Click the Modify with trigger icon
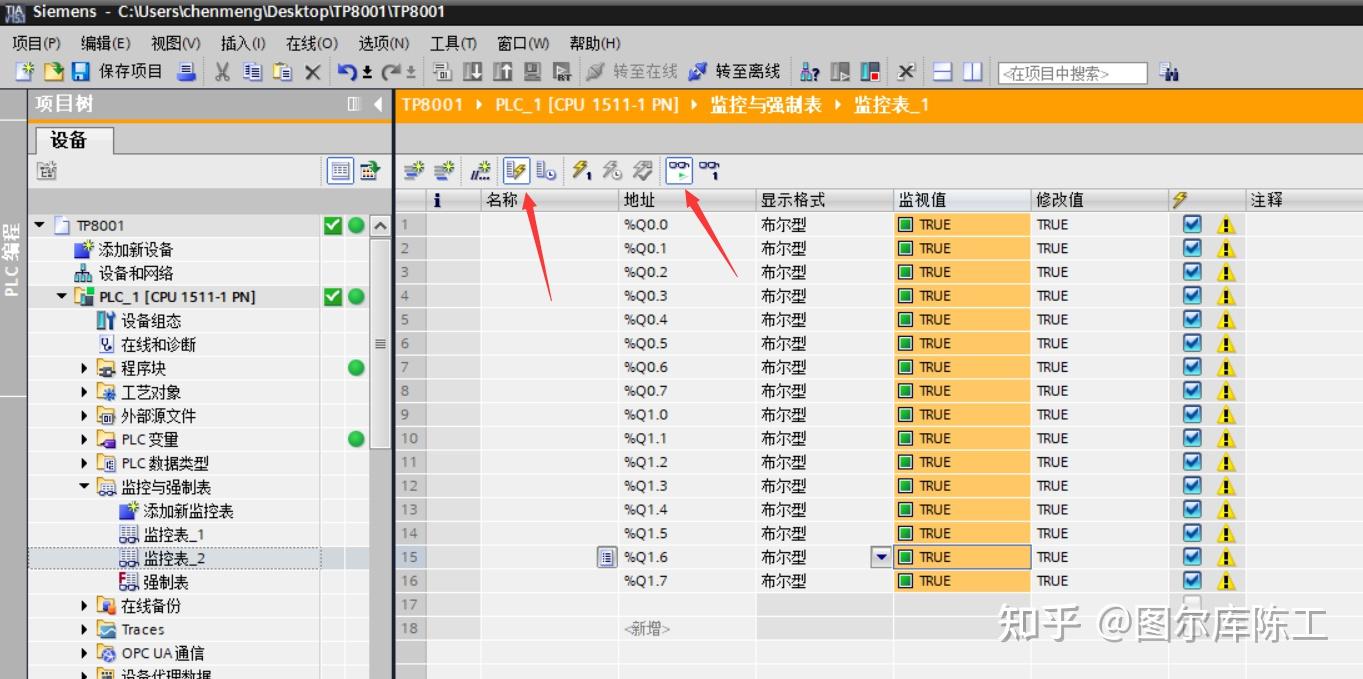This screenshot has height=679, width=1363. [x=611, y=170]
